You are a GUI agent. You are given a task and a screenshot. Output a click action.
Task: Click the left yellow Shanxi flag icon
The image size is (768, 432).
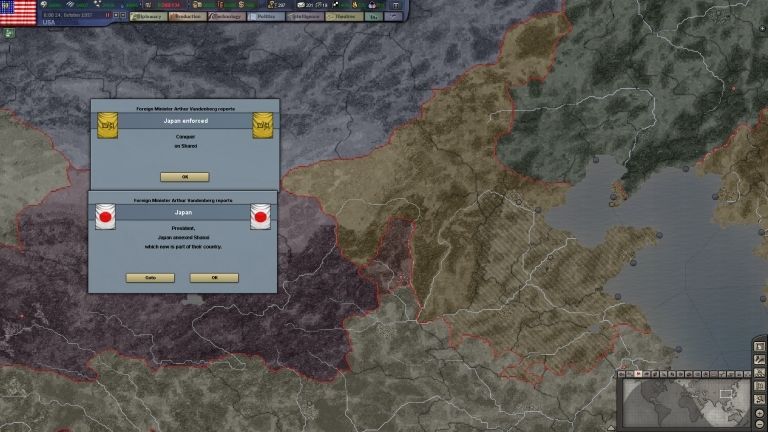click(107, 125)
